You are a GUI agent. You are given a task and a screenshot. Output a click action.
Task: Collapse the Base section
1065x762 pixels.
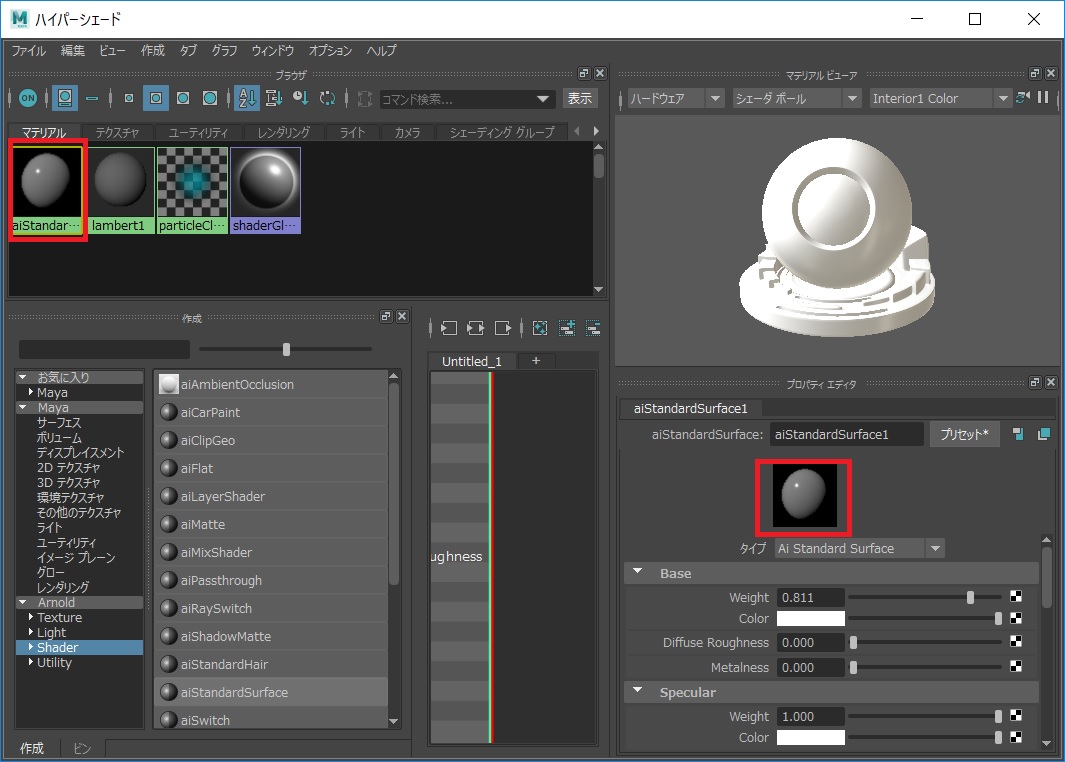pyautogui.click(x=638, y=574)
